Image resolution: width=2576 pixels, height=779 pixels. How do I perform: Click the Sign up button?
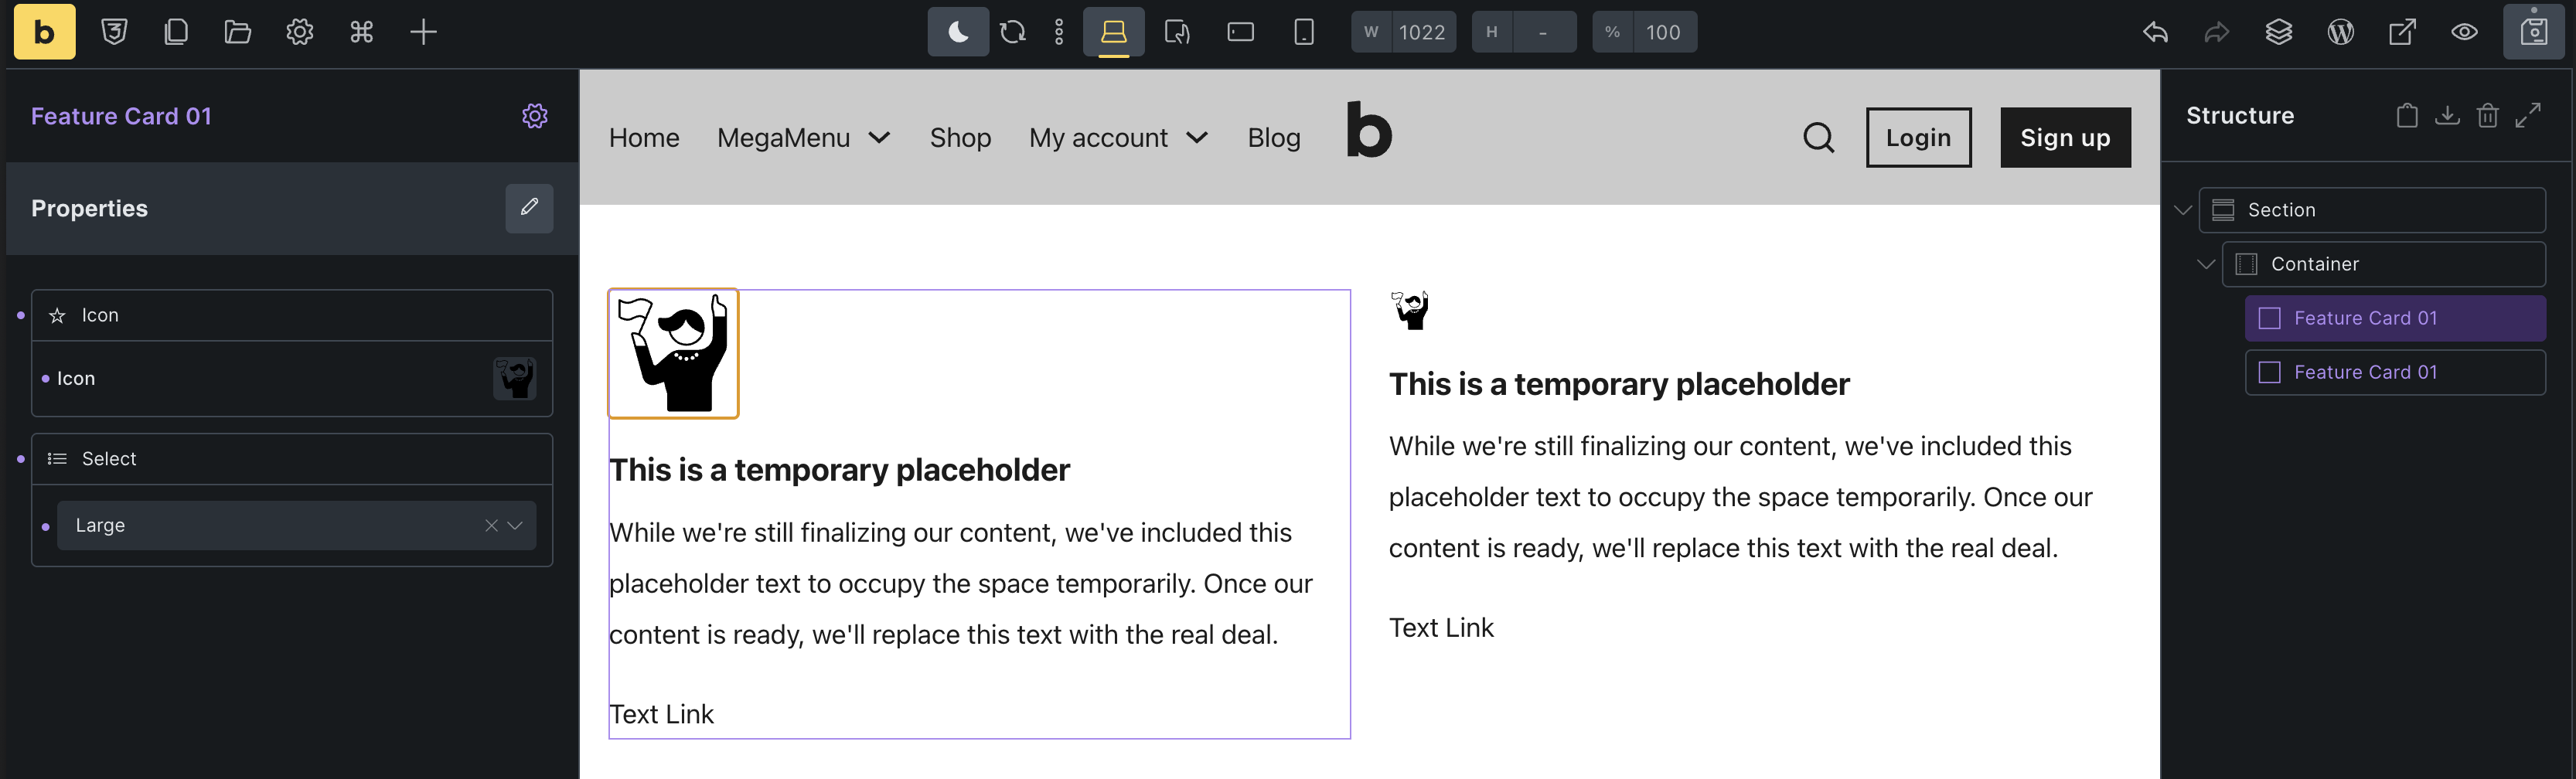2065,137
